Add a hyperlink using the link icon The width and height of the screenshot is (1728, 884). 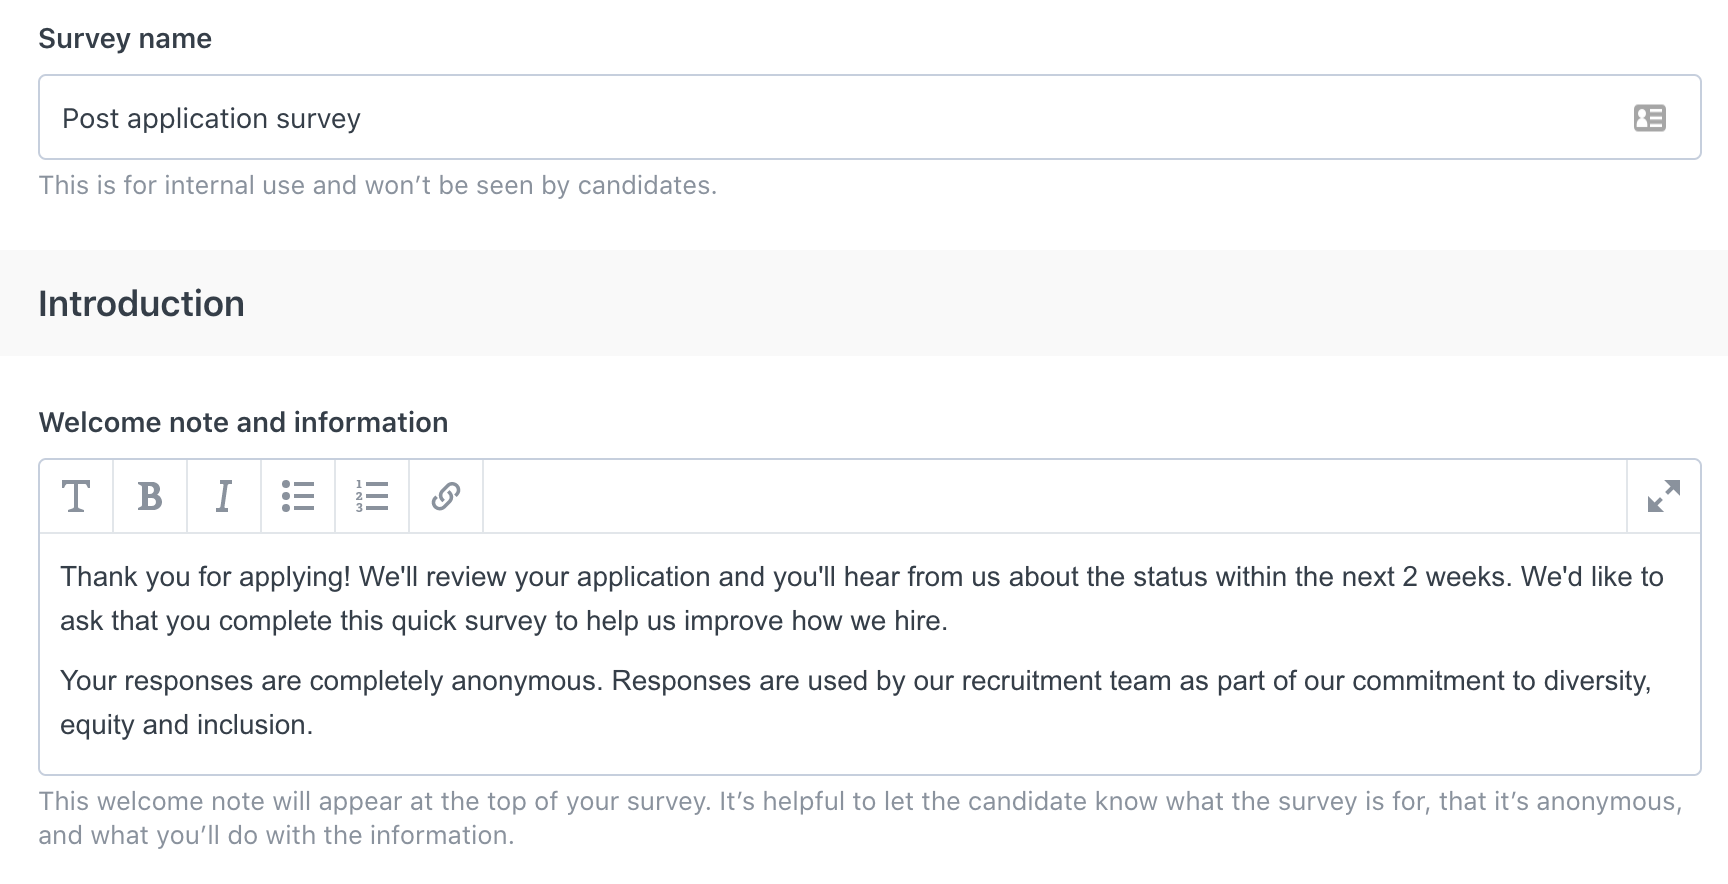click(x=446, y=496)
